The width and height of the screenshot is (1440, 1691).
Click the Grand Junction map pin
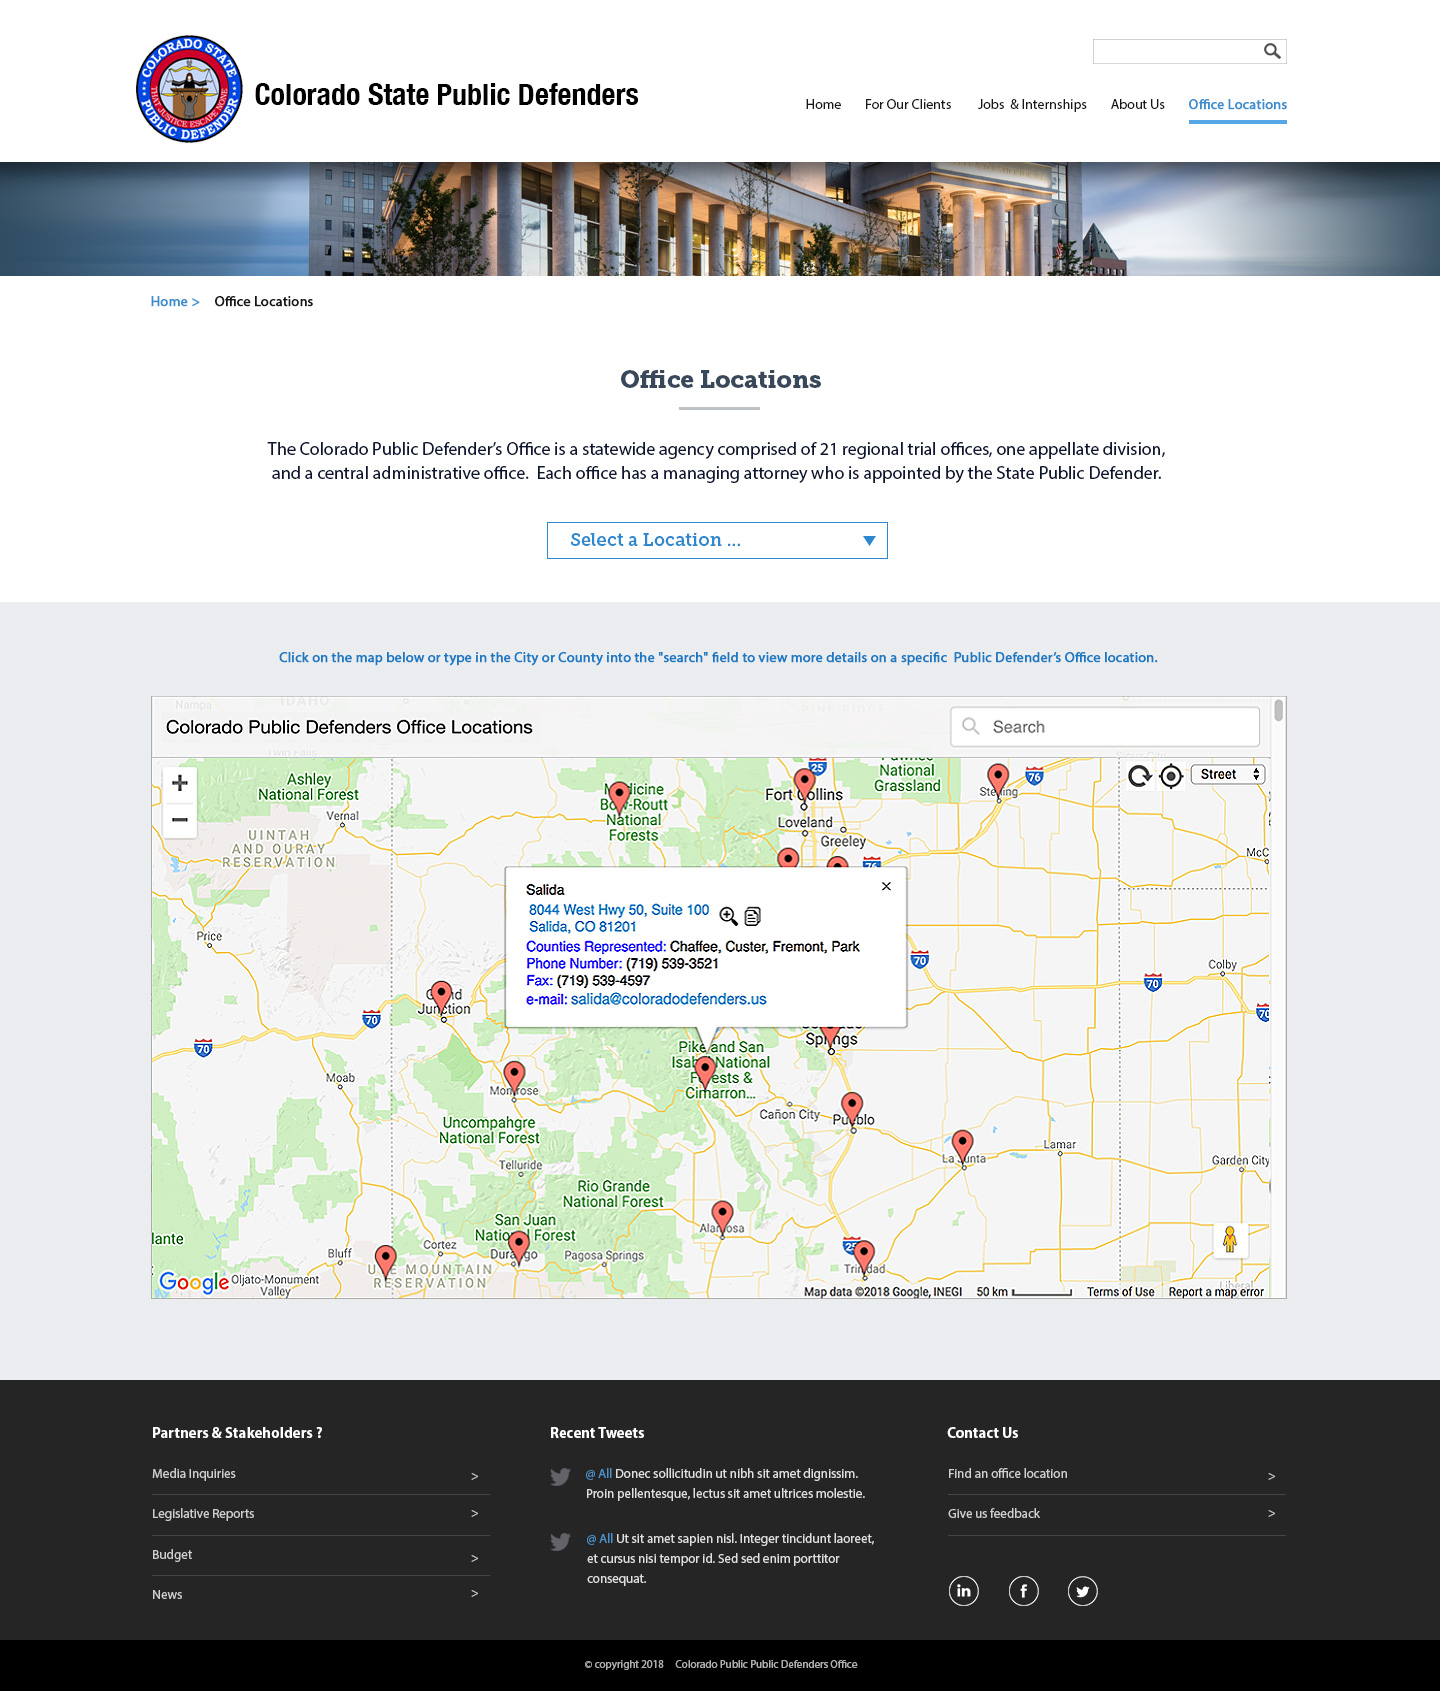[441, 998]
